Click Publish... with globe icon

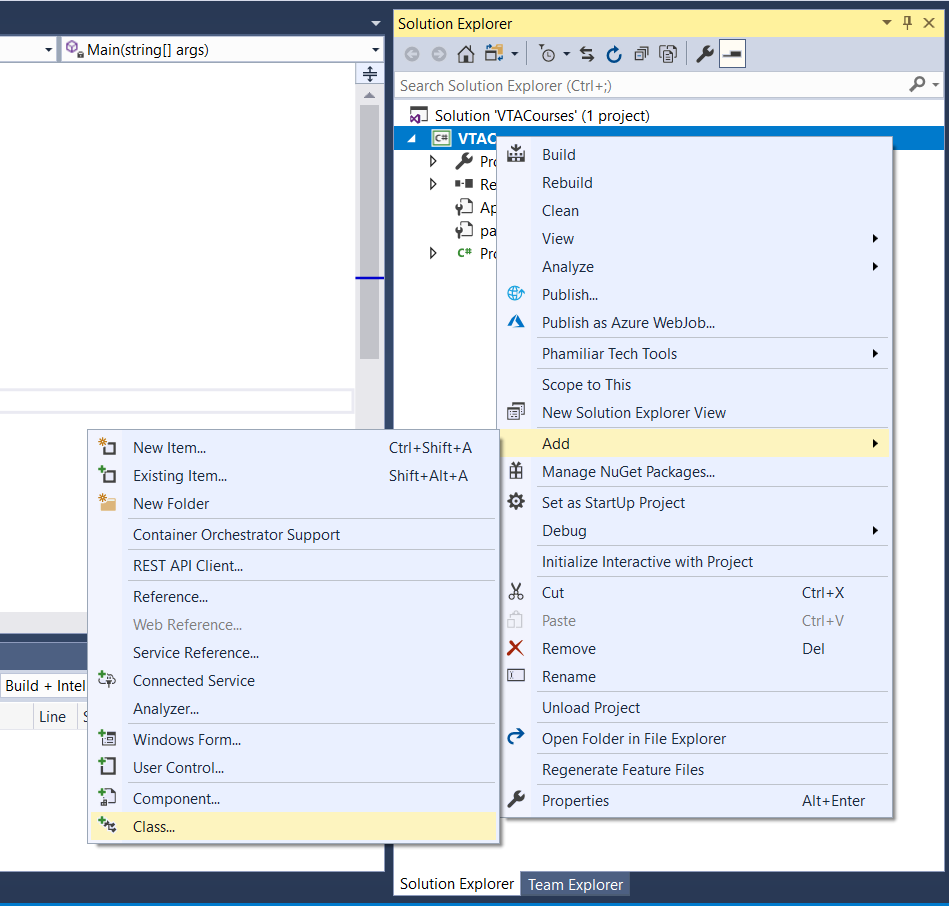(695, 295)
